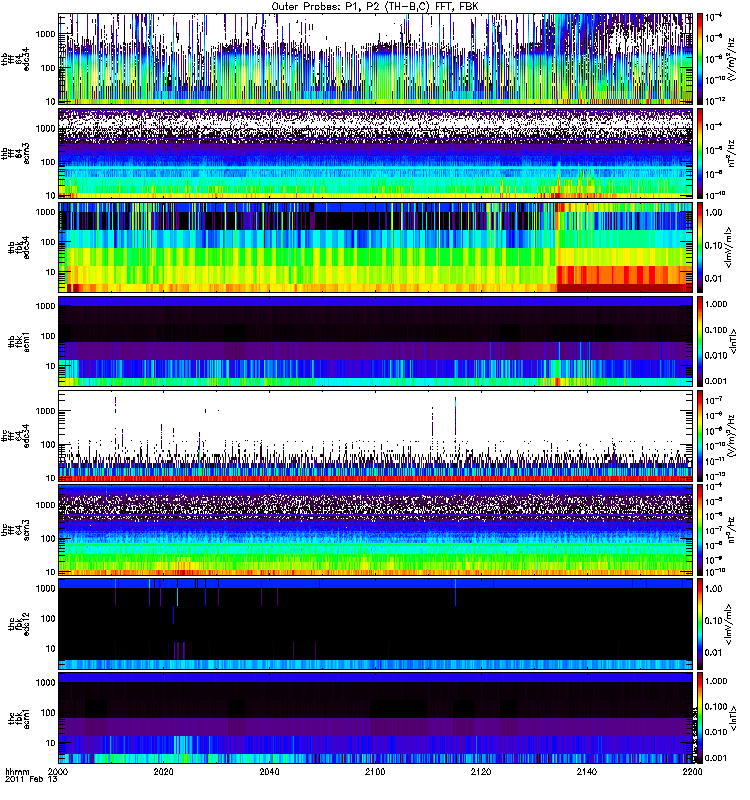Click the color bar beside thc fbk edc12 panel
This screenshot has height=800, width=750.
[x=701, y=622]
